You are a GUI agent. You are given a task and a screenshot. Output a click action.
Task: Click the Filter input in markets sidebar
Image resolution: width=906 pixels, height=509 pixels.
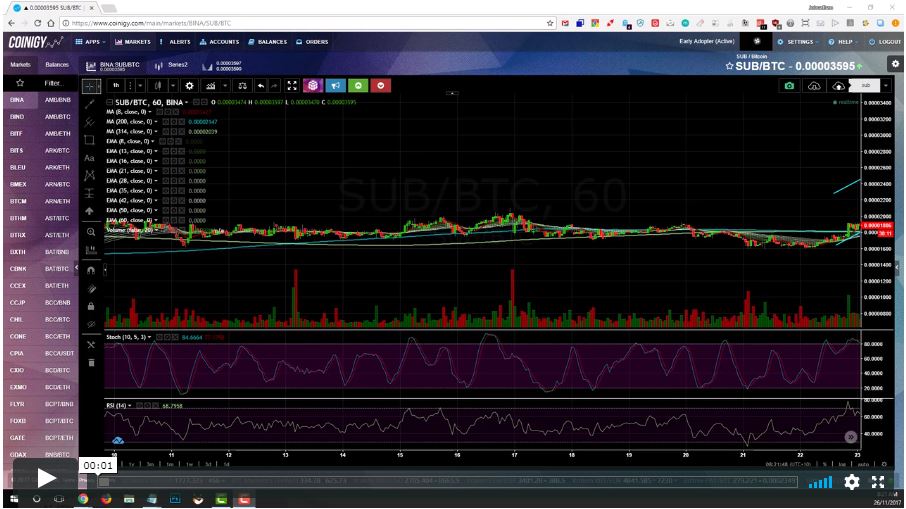click(53, 83)
